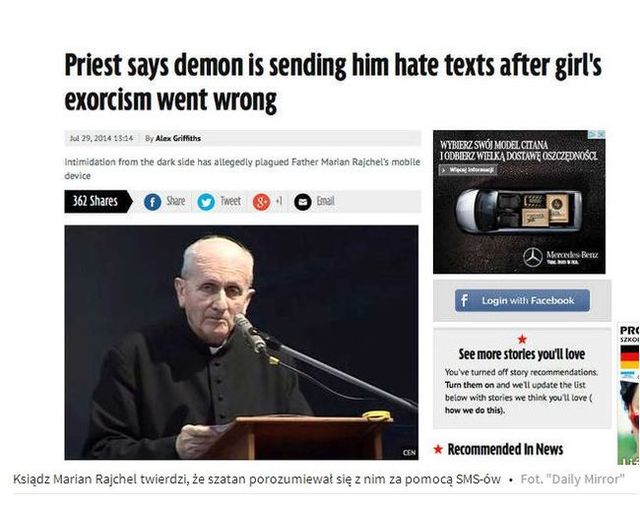Click the 362 Shares counter badge
Viewport: 640px width, 508px height.
click(98, 201)
